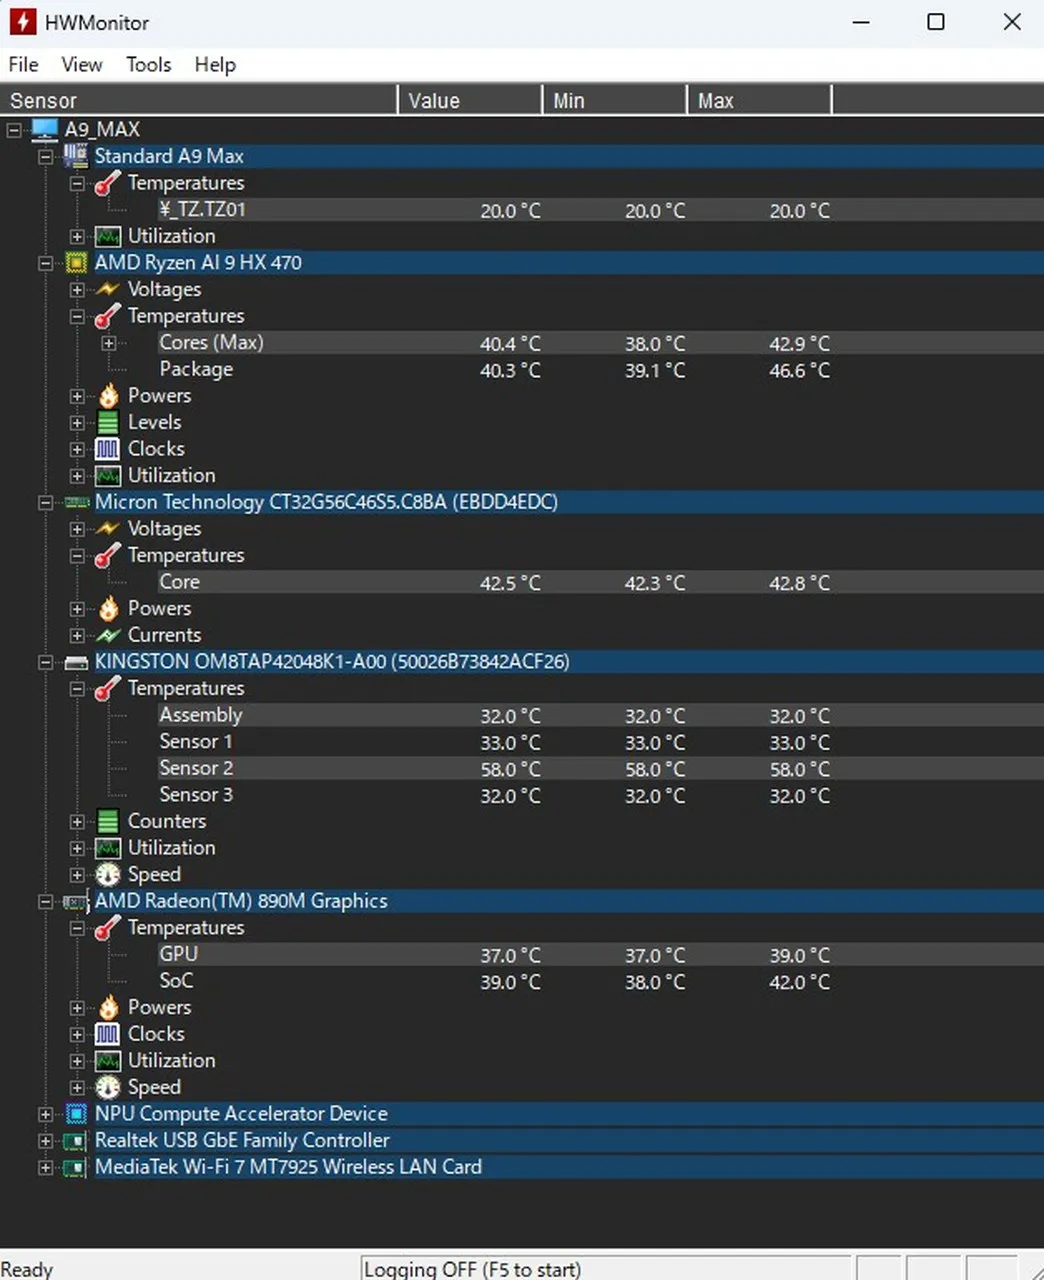Viewport: 1044px width, 1280px height.
Task: Click the A9_MAX computer icon
Action: pos(44,130)
